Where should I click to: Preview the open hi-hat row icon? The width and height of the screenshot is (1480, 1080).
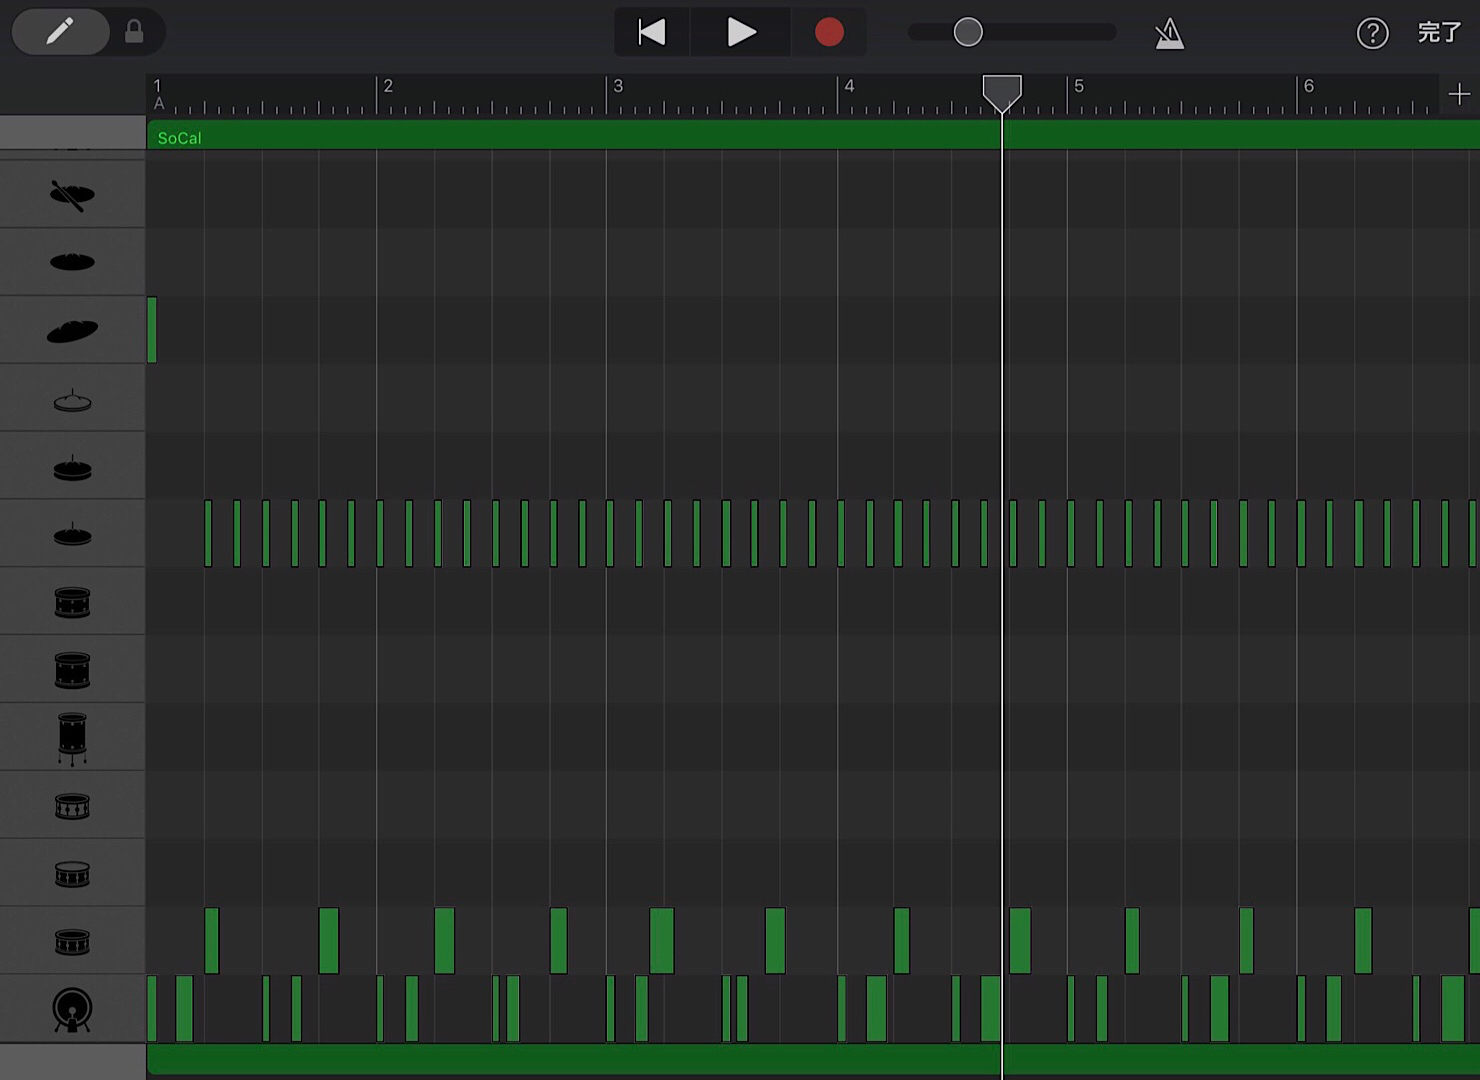pos(72,399)
